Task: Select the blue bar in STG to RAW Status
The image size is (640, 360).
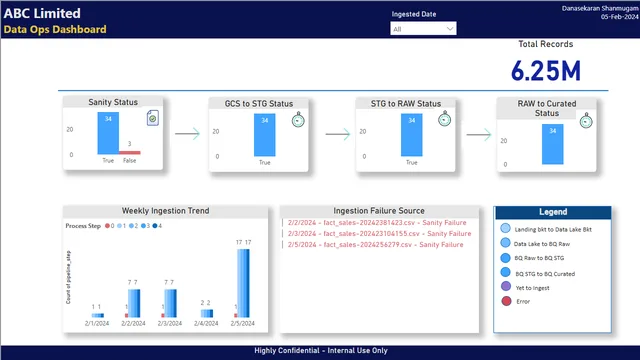Action: (411, 135)
